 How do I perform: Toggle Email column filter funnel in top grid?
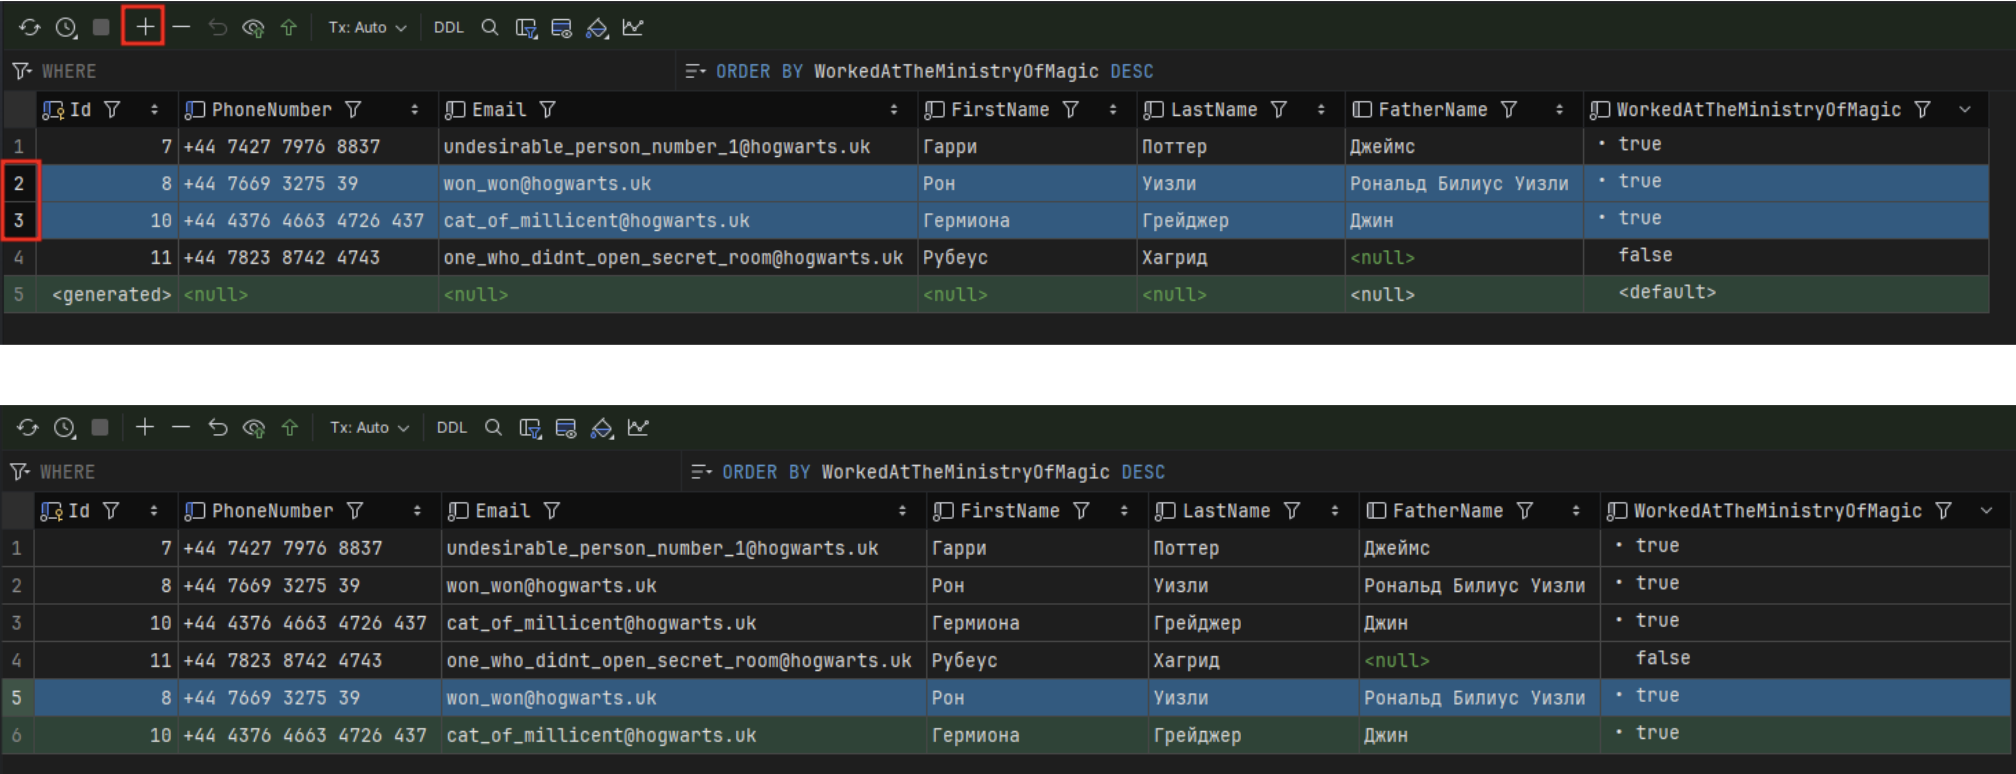(547, 110)
